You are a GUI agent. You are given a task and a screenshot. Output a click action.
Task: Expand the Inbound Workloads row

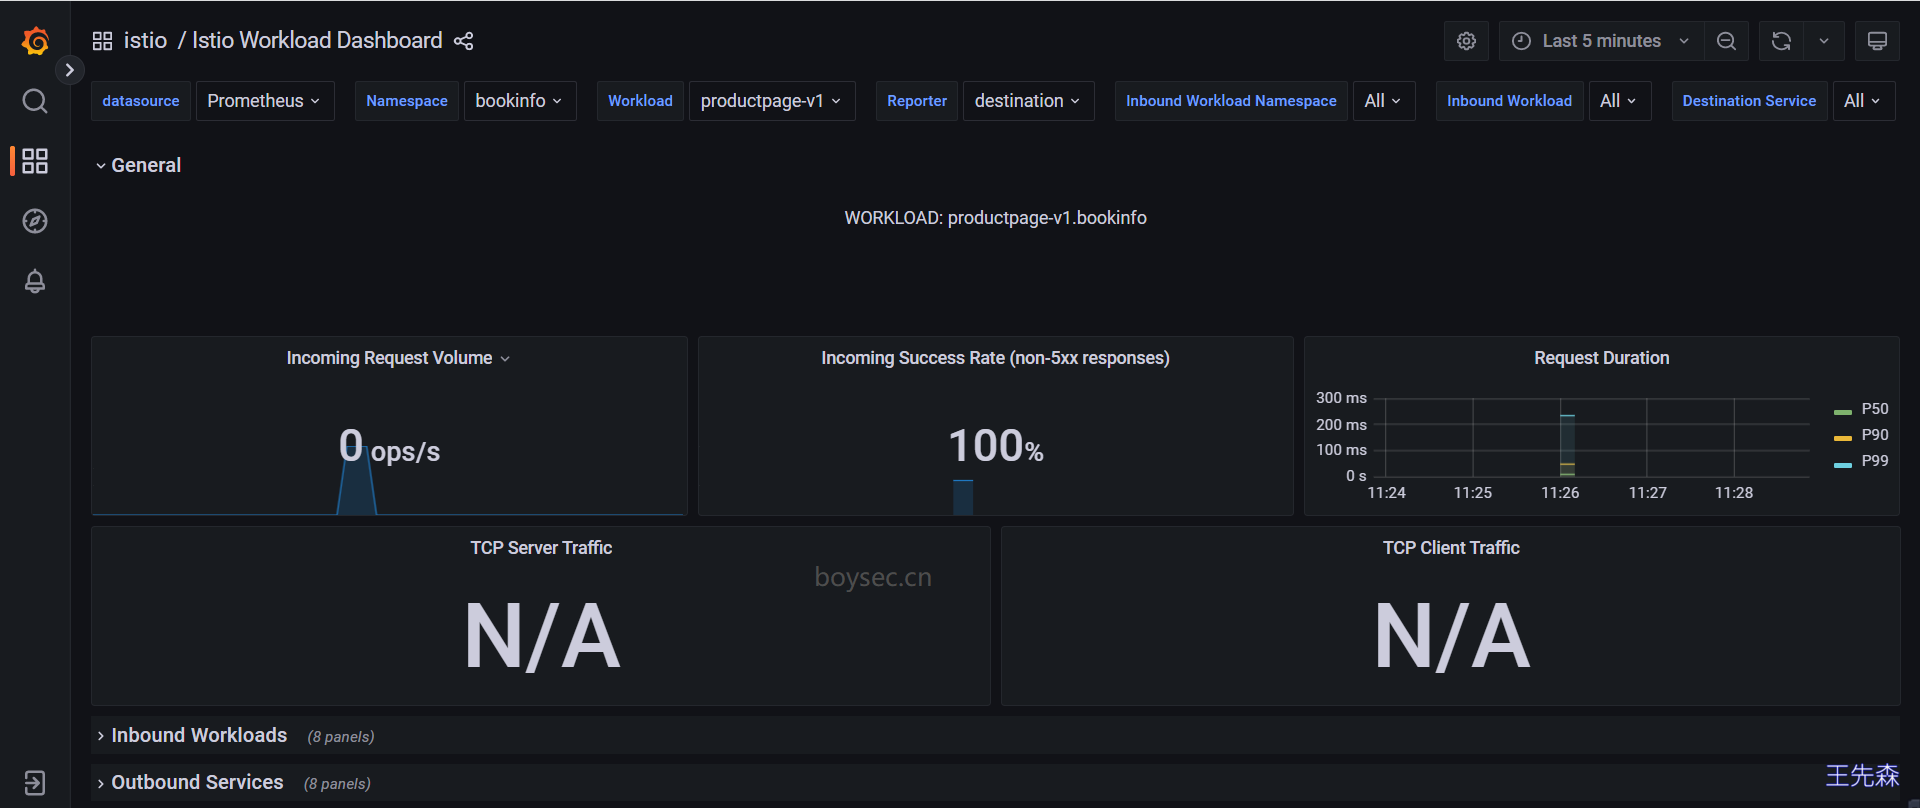pos(199,735)
